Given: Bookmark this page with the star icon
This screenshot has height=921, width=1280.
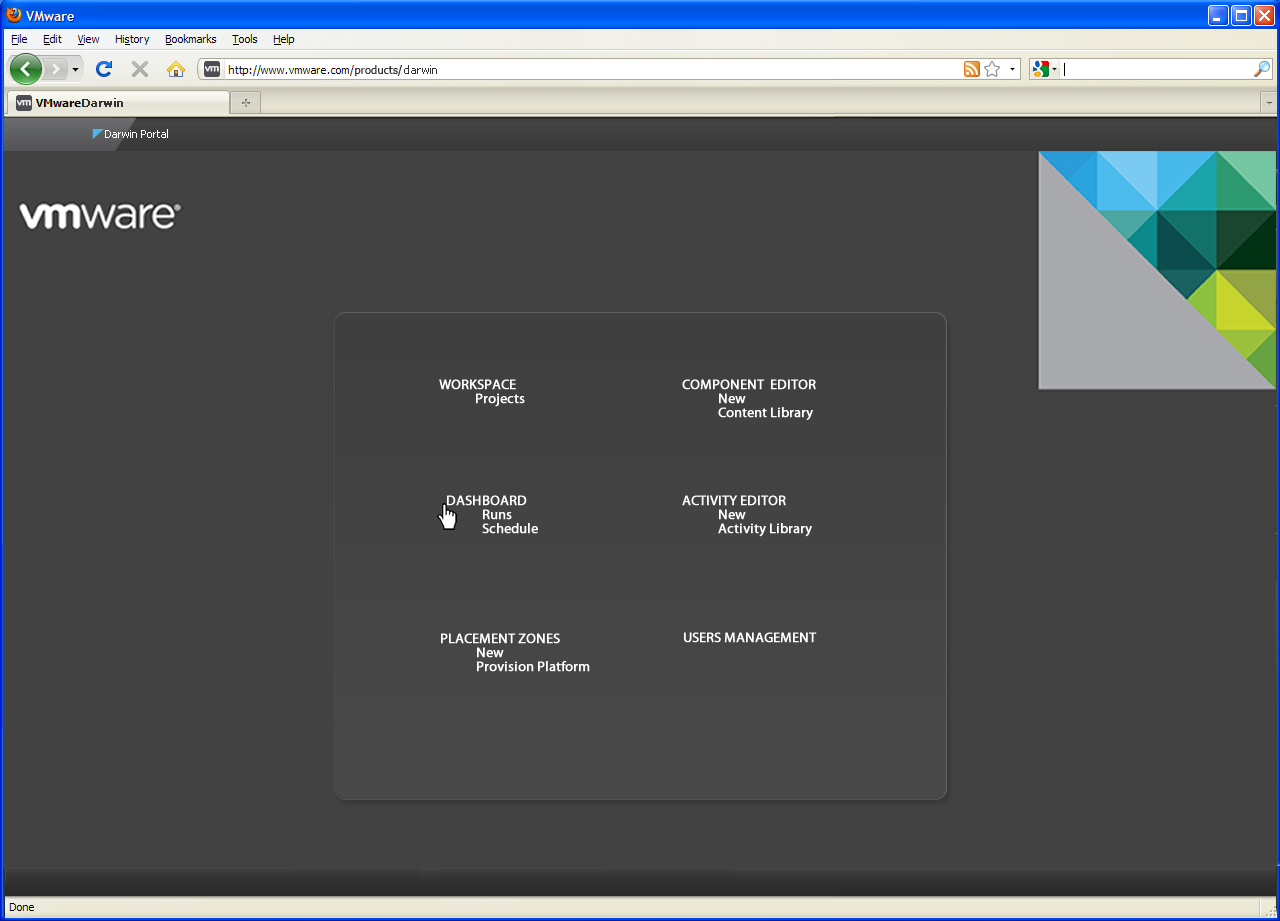Looking at the screenshot, I should coord(992,69).
